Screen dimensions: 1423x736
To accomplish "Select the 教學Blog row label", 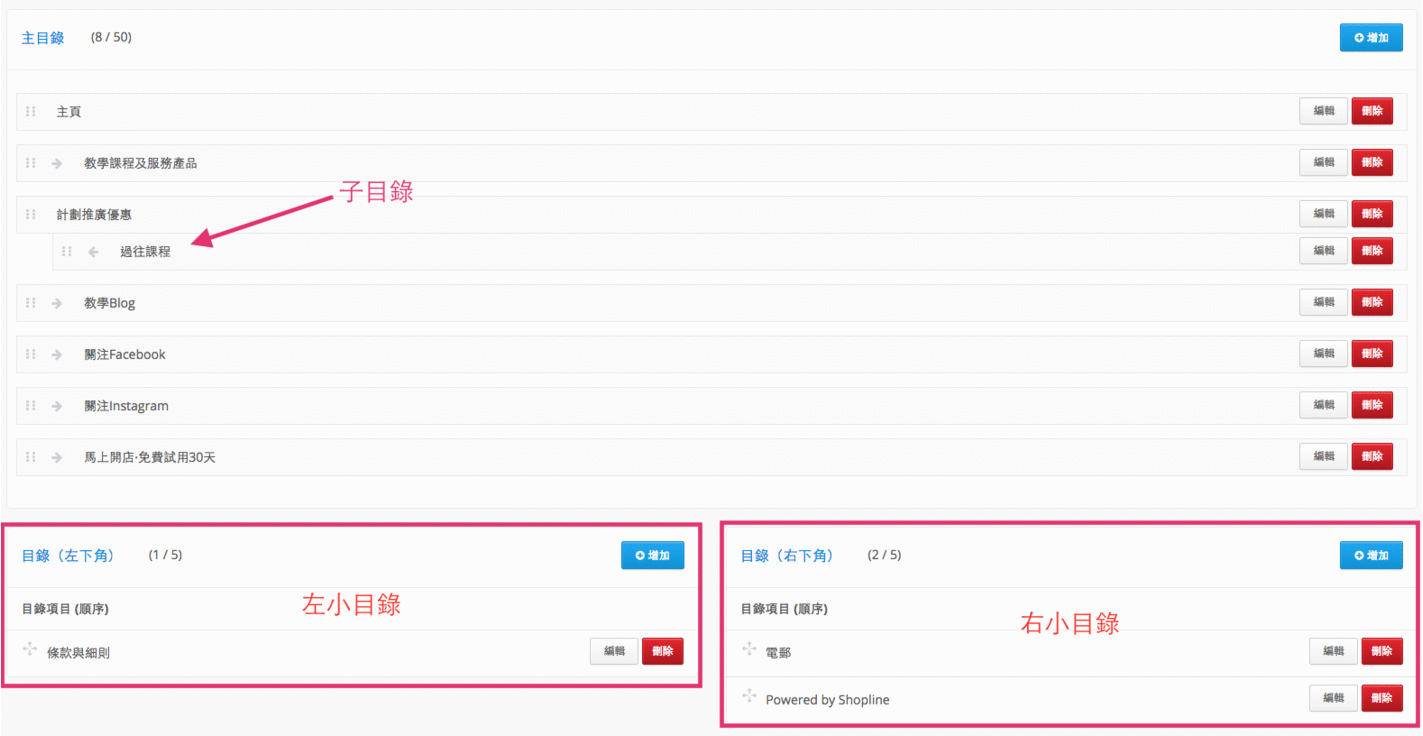I will point(109,303).
